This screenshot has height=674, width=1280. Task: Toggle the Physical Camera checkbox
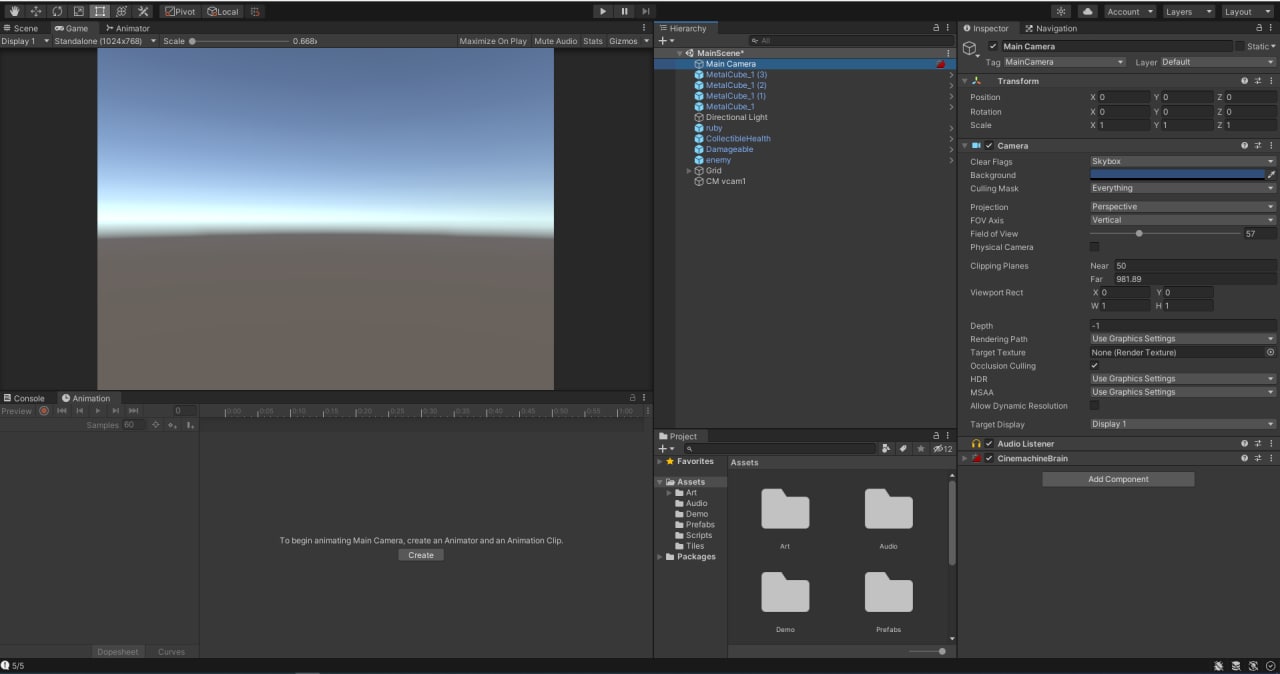(x=1094, y=247)
